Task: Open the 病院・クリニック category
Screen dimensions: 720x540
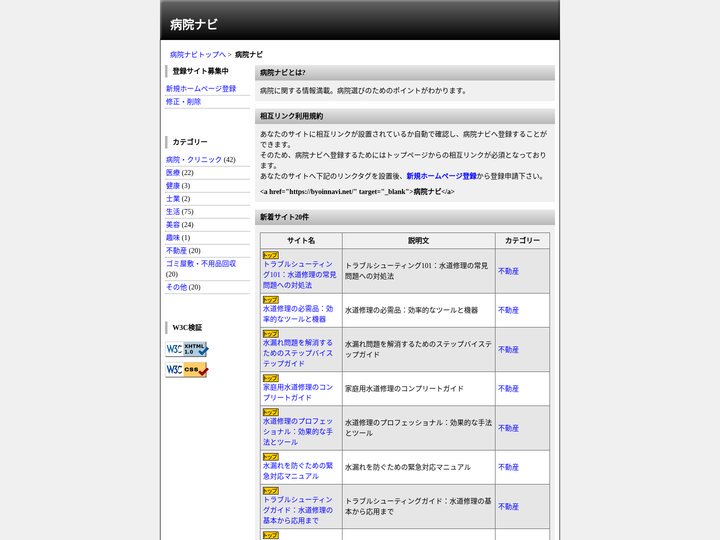Action: (194, 159)
